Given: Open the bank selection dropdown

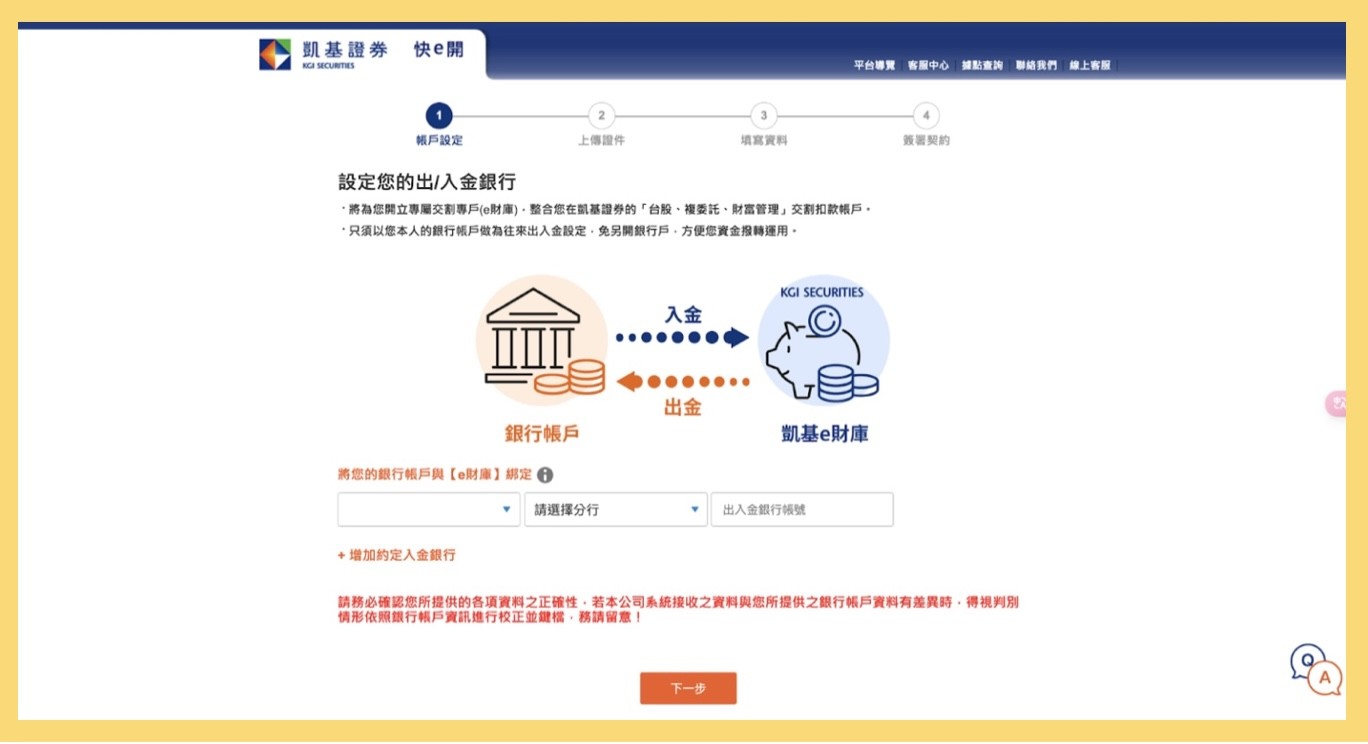Looking at the screenshot, I should [x=428, y=509].
